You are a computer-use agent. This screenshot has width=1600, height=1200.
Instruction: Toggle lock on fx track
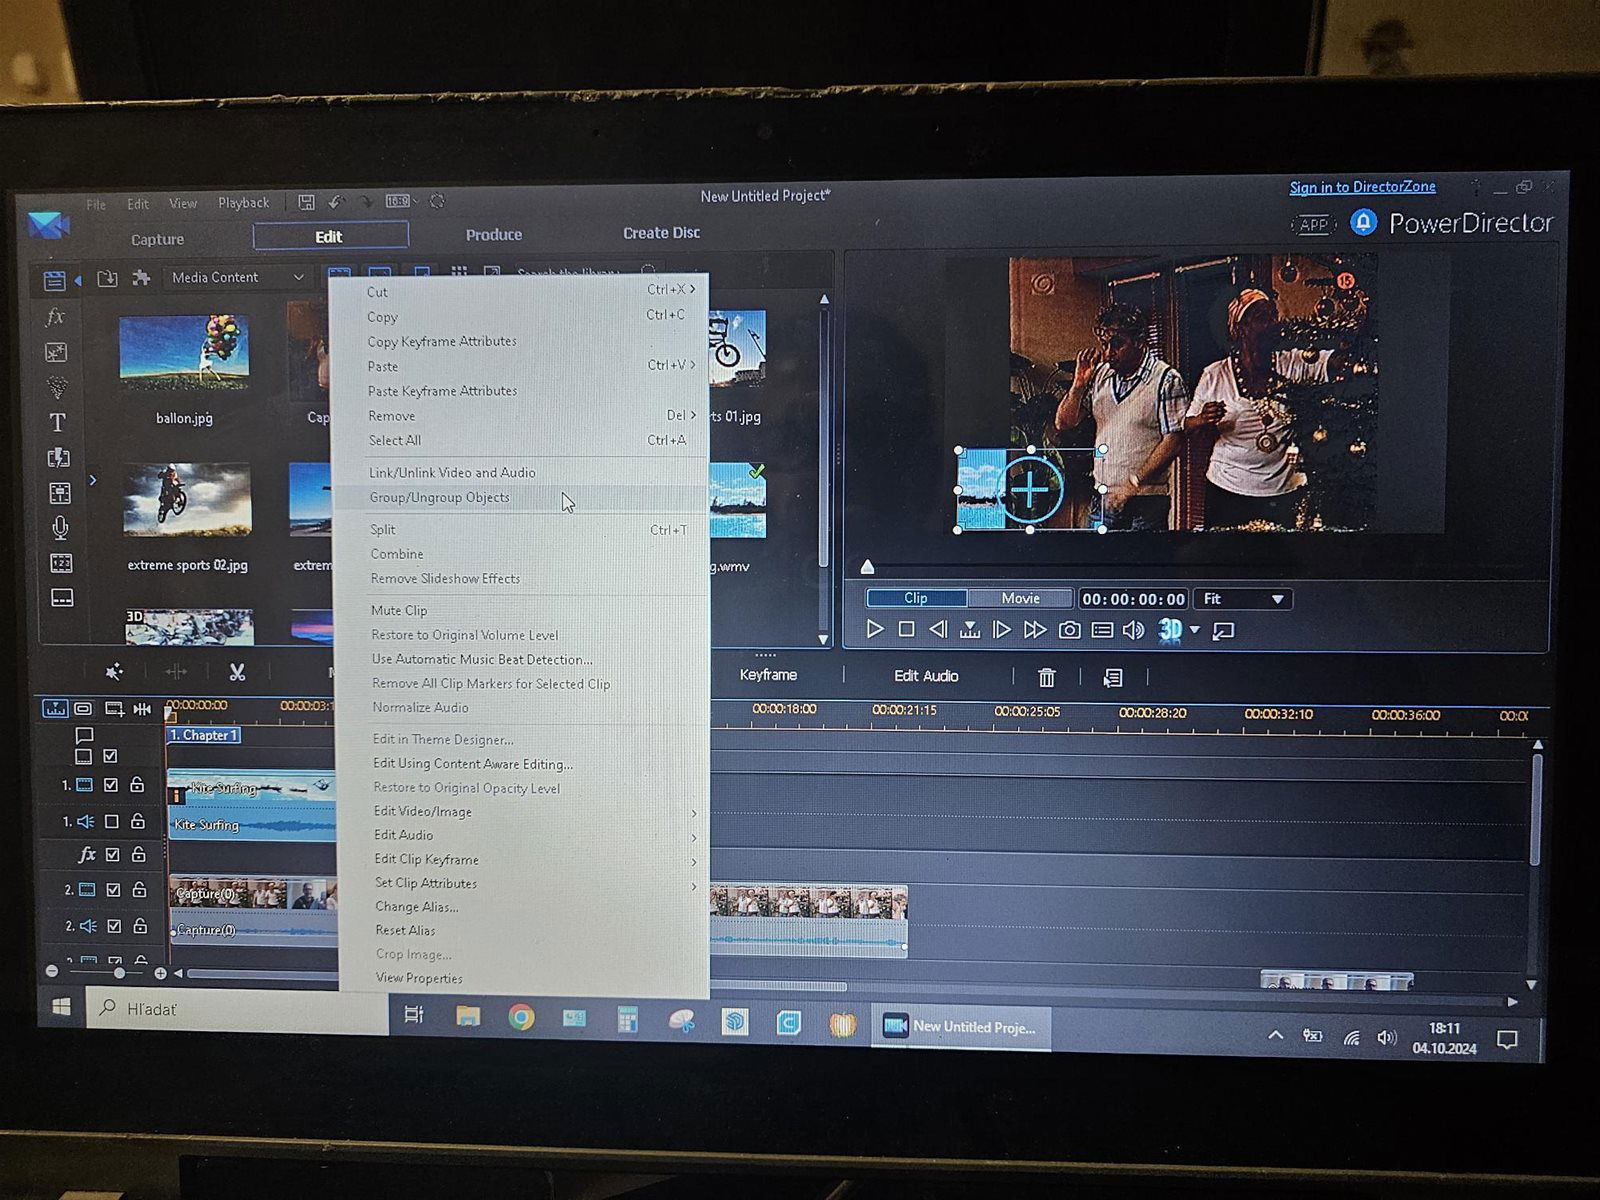click(139, 854)
